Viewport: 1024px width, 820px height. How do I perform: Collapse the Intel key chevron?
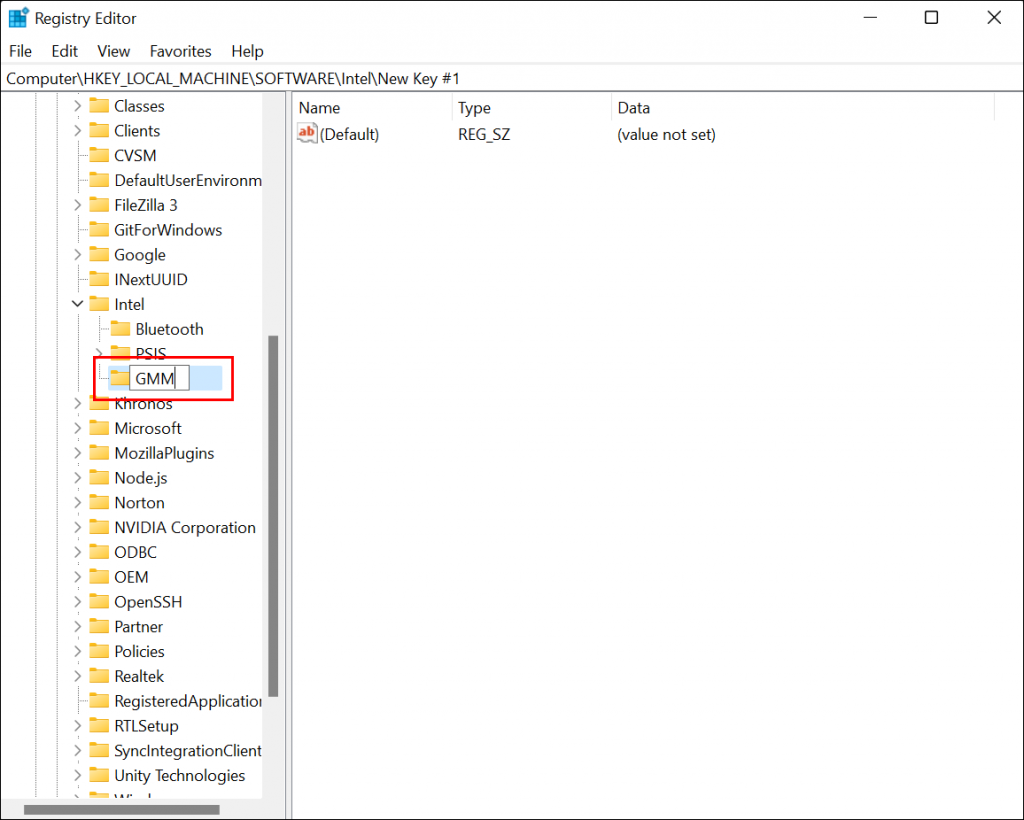tap(77, 303)
